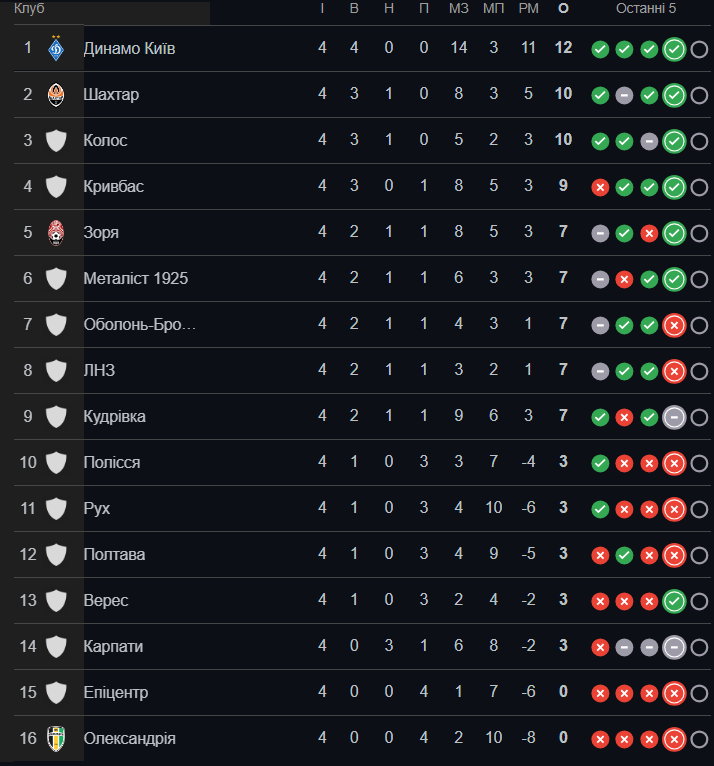The width and height of the screenshot is (714, 766).
Task: Click the Dynamo Kyiv club crest
Action: pos(56,48)
